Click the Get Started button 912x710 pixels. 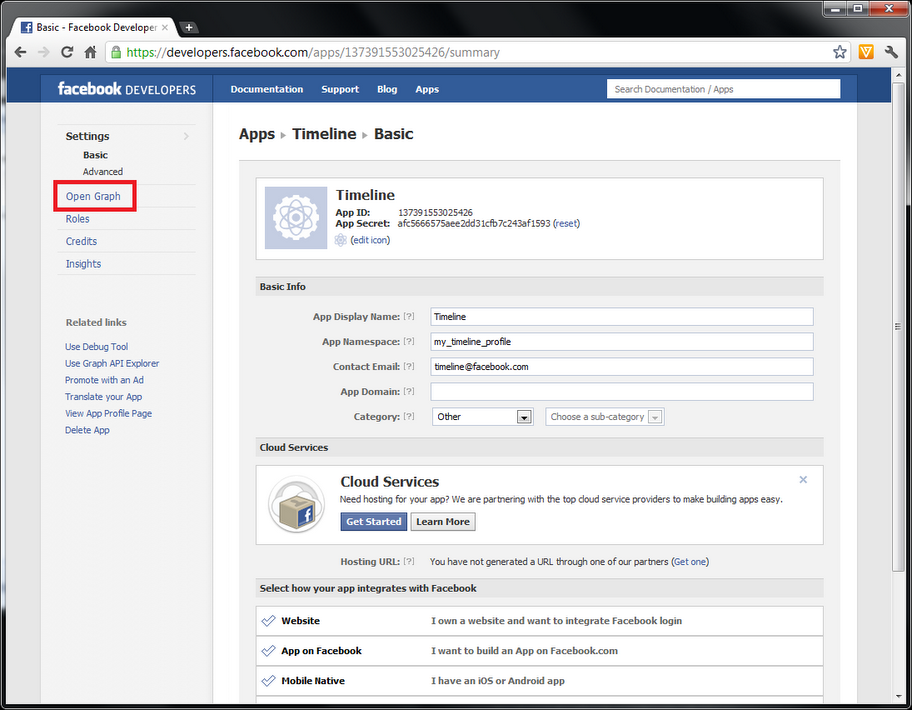click(x=373, y=522)
